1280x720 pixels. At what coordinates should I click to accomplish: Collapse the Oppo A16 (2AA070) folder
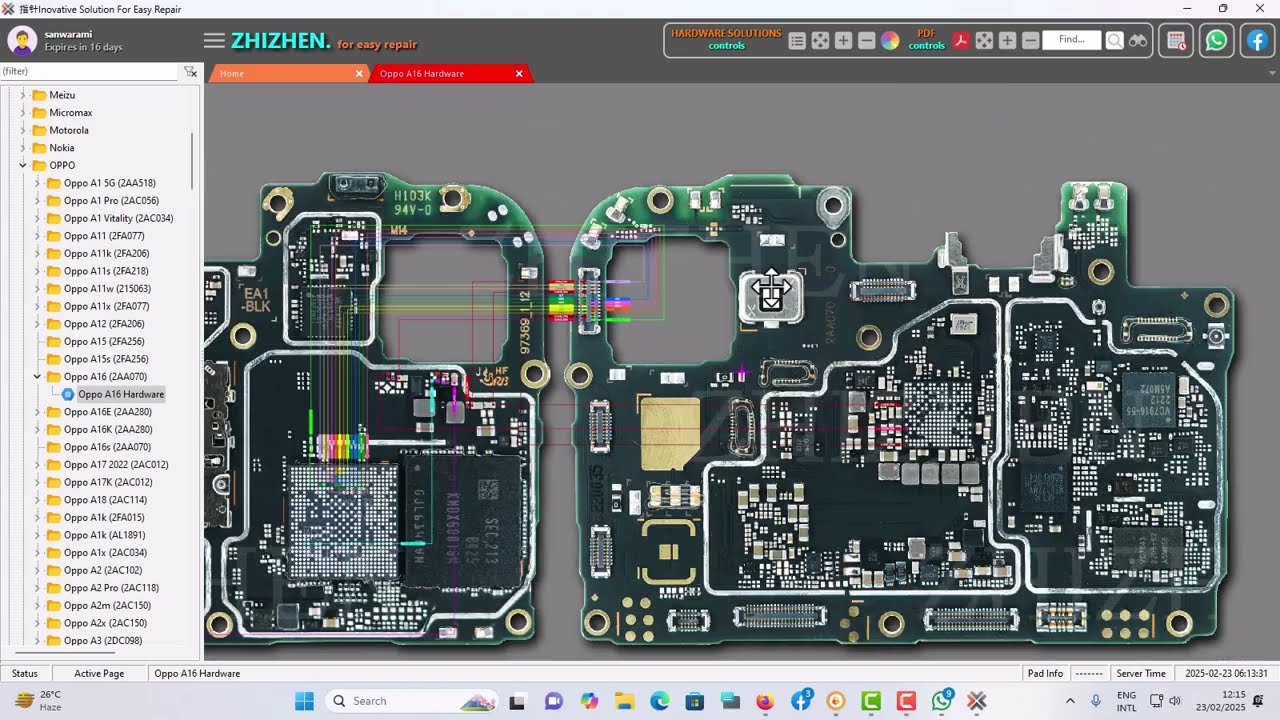click(37, 377)
